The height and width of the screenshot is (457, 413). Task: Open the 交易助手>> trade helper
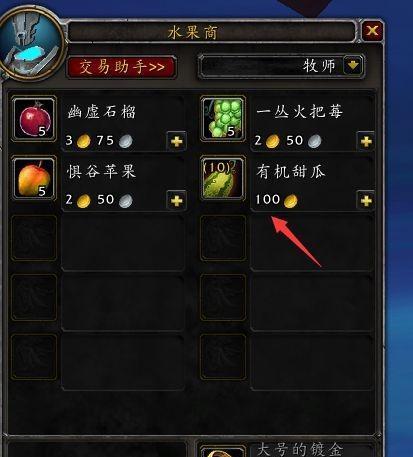click(122, 67)
